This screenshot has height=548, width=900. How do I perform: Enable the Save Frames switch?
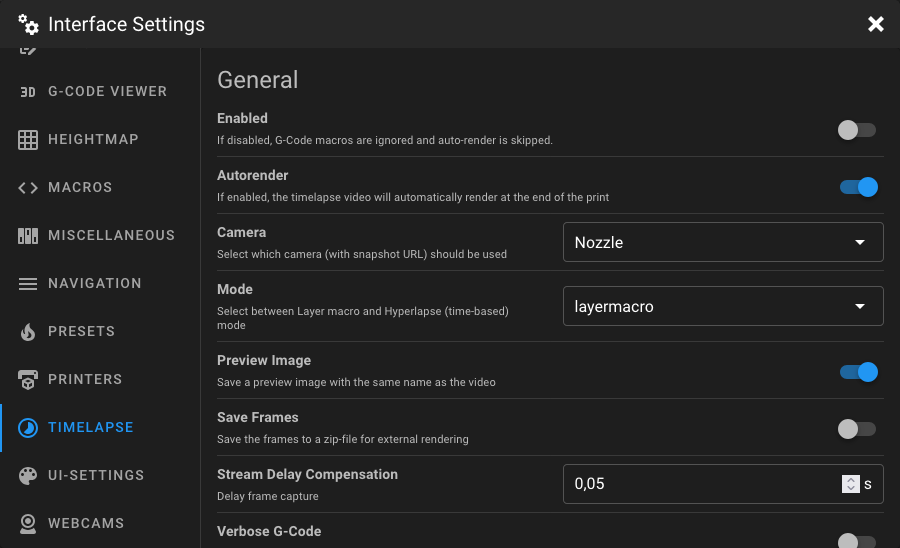point(857,429)
